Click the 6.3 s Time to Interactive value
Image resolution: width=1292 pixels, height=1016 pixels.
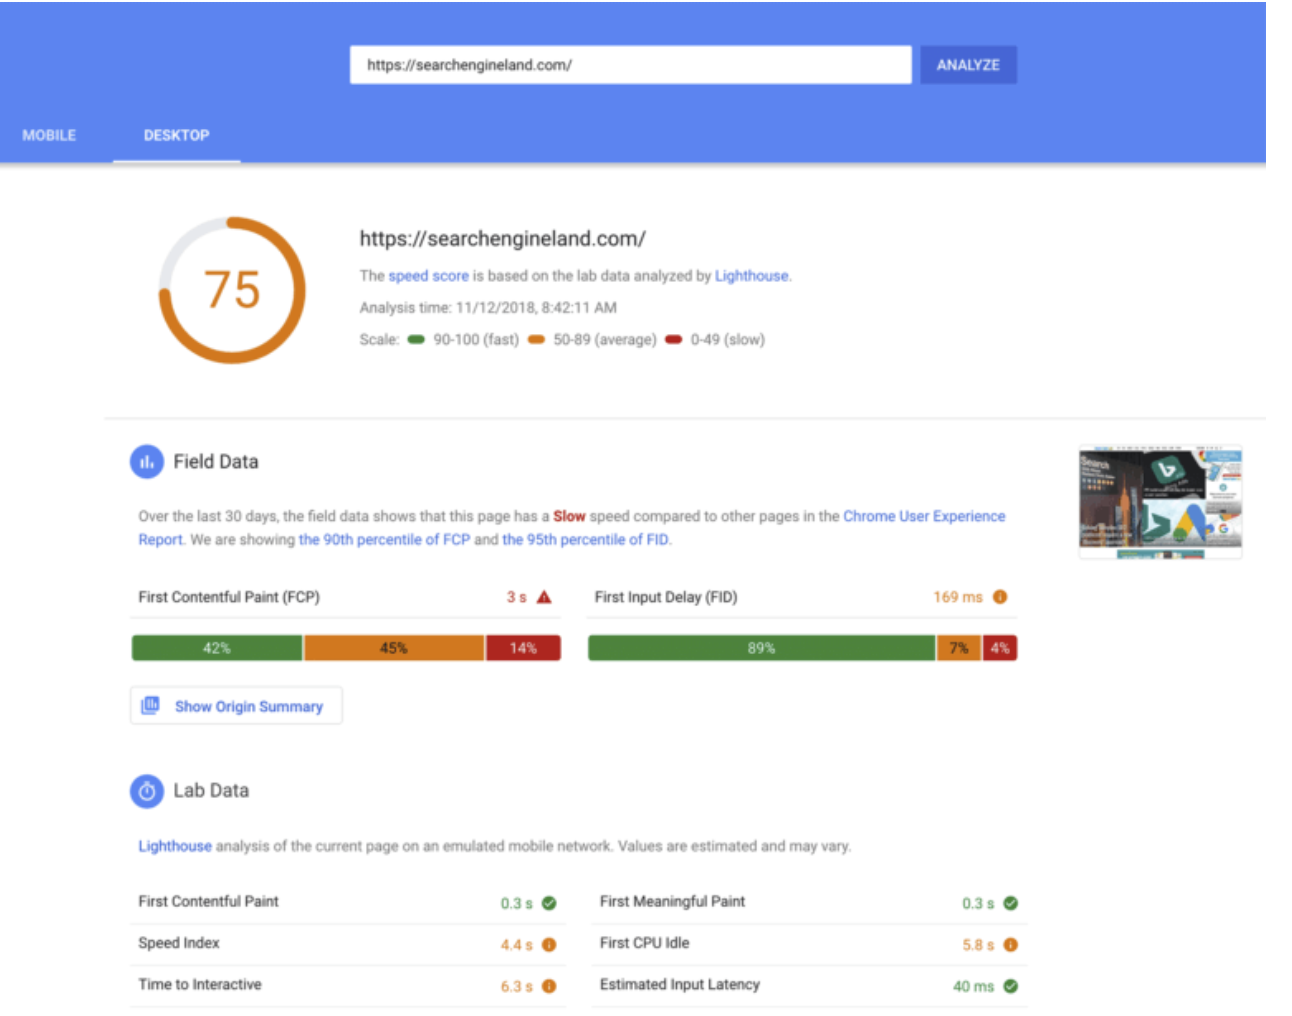517,987
